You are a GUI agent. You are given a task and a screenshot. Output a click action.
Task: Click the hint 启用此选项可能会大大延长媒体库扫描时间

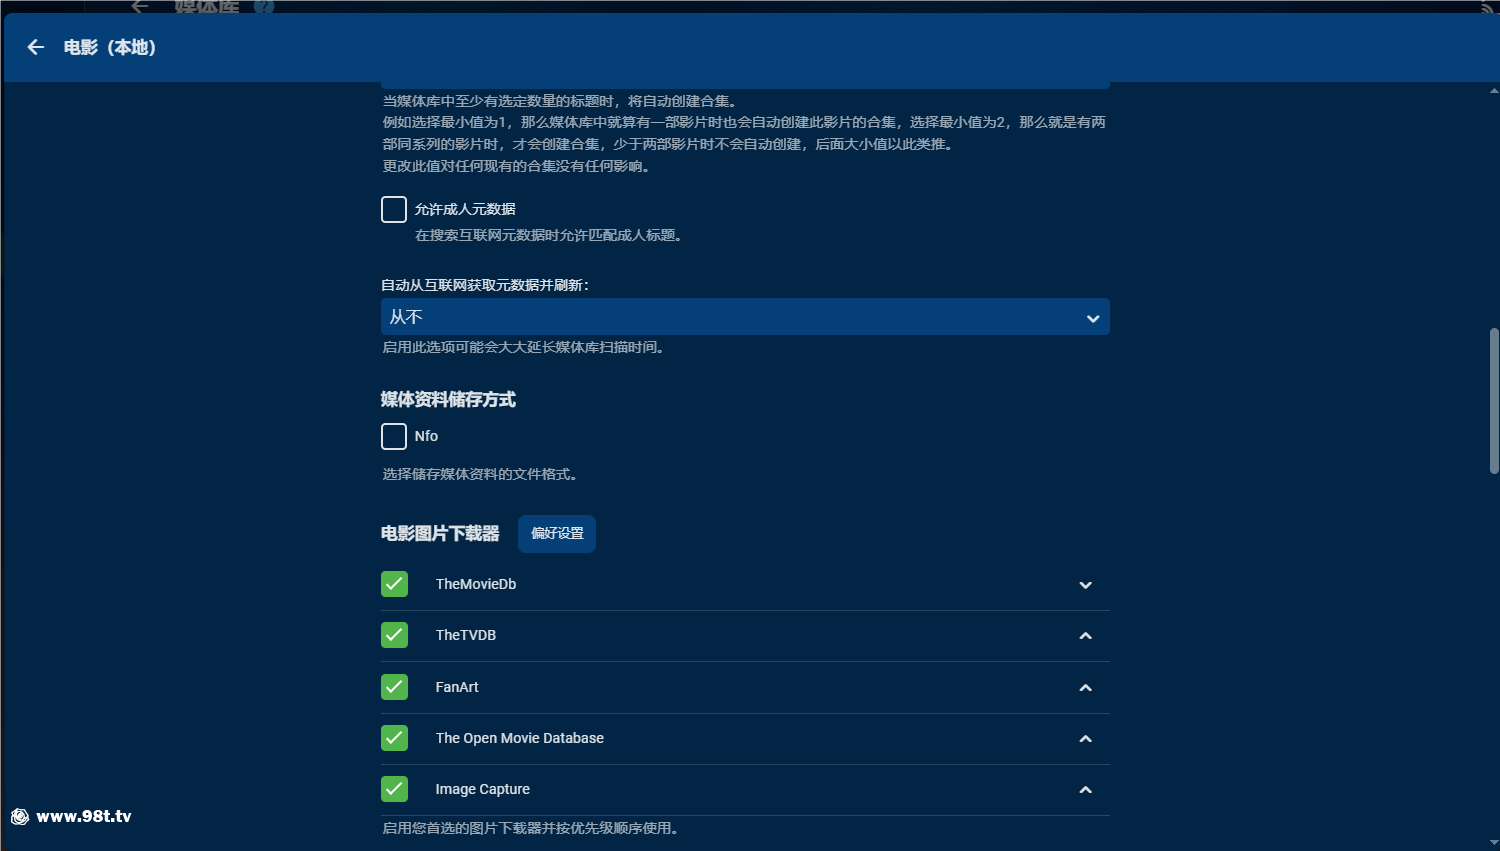tap(524, 347)
